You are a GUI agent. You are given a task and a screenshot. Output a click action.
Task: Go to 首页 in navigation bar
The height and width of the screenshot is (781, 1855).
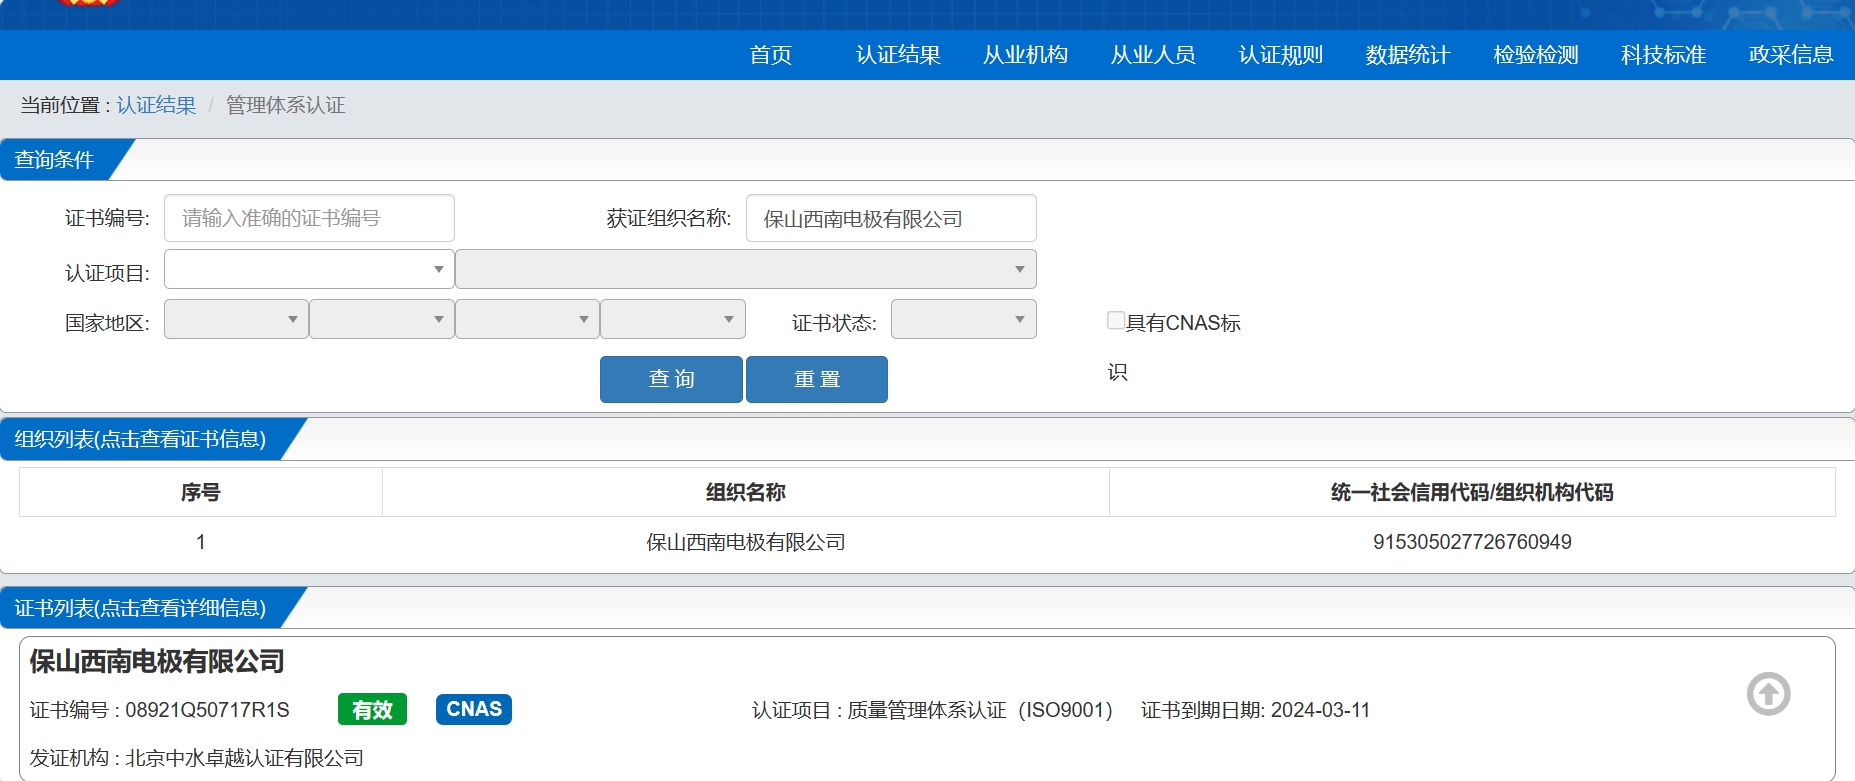(771, 55)
